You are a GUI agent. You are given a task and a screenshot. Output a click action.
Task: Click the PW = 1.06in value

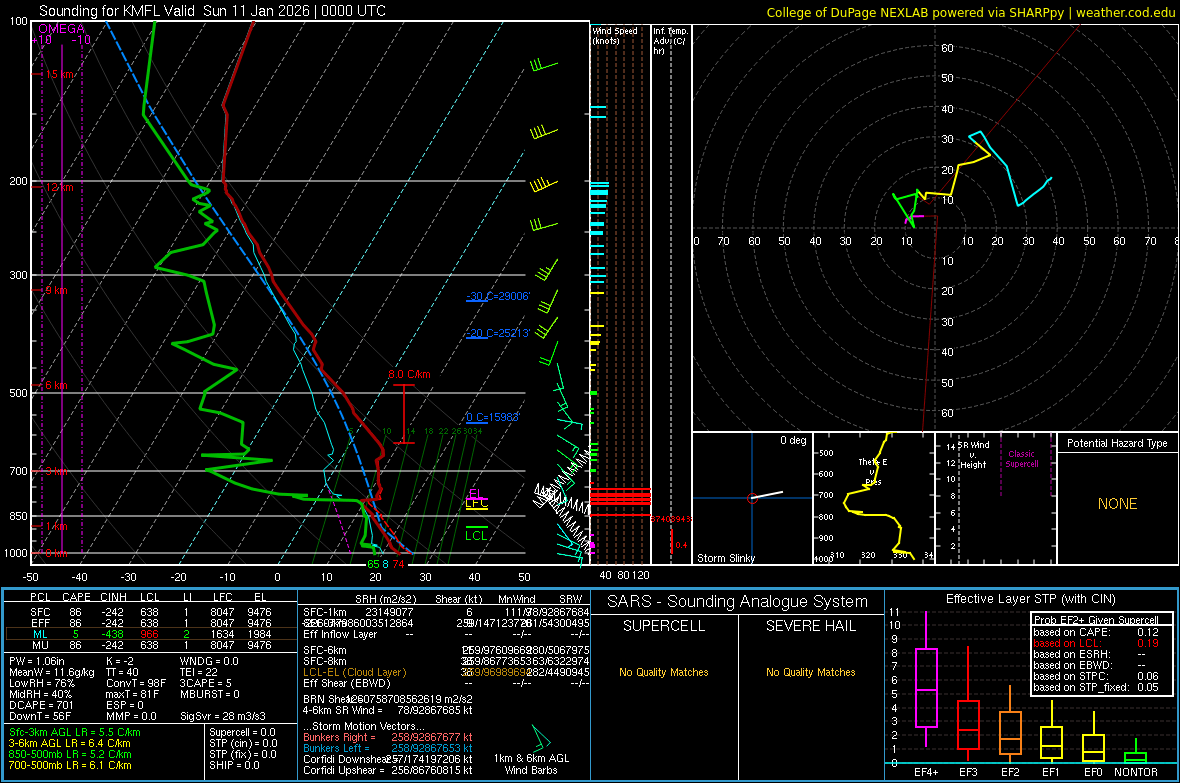pos(37,661)
